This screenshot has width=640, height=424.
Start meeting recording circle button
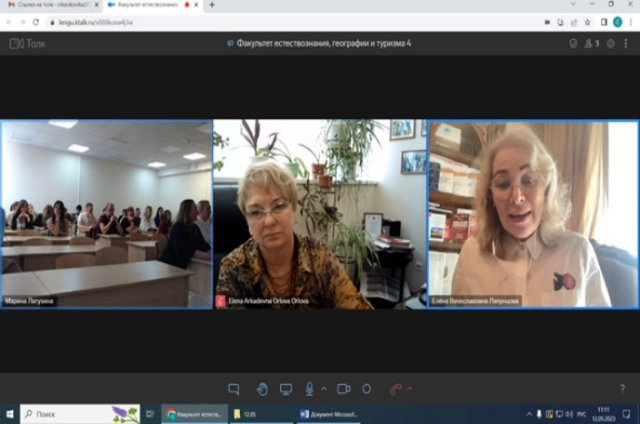pos(367,389)
